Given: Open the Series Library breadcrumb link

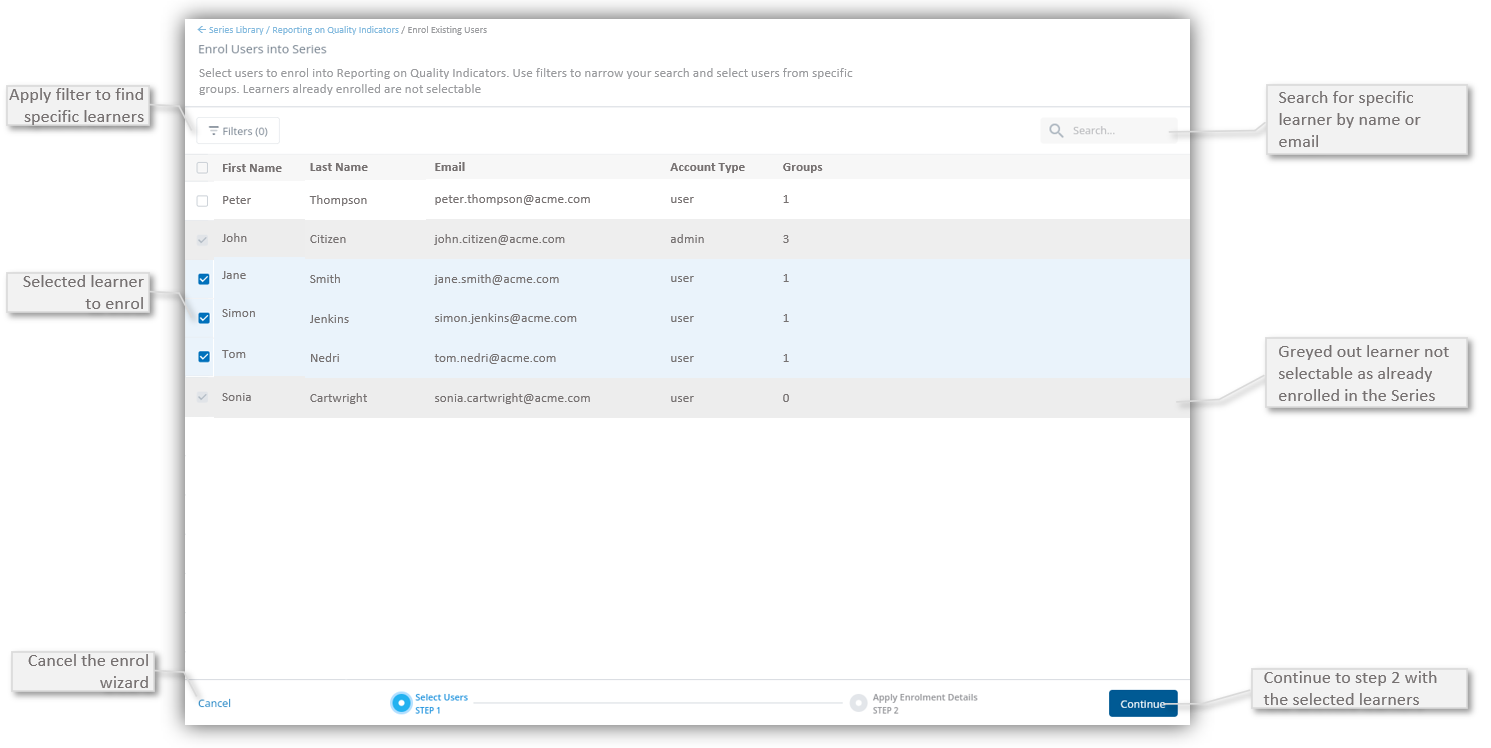Looking at the screenshot, I should tap(236, 30).
